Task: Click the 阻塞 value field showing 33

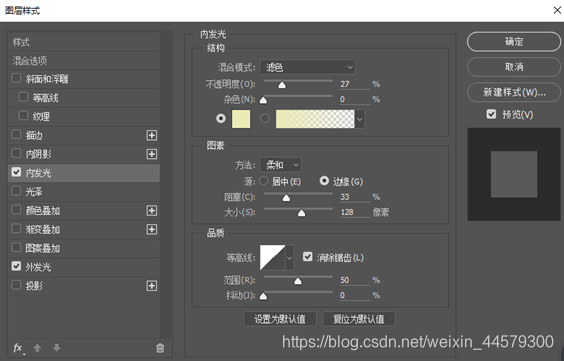Action: (x=354, y=197)
